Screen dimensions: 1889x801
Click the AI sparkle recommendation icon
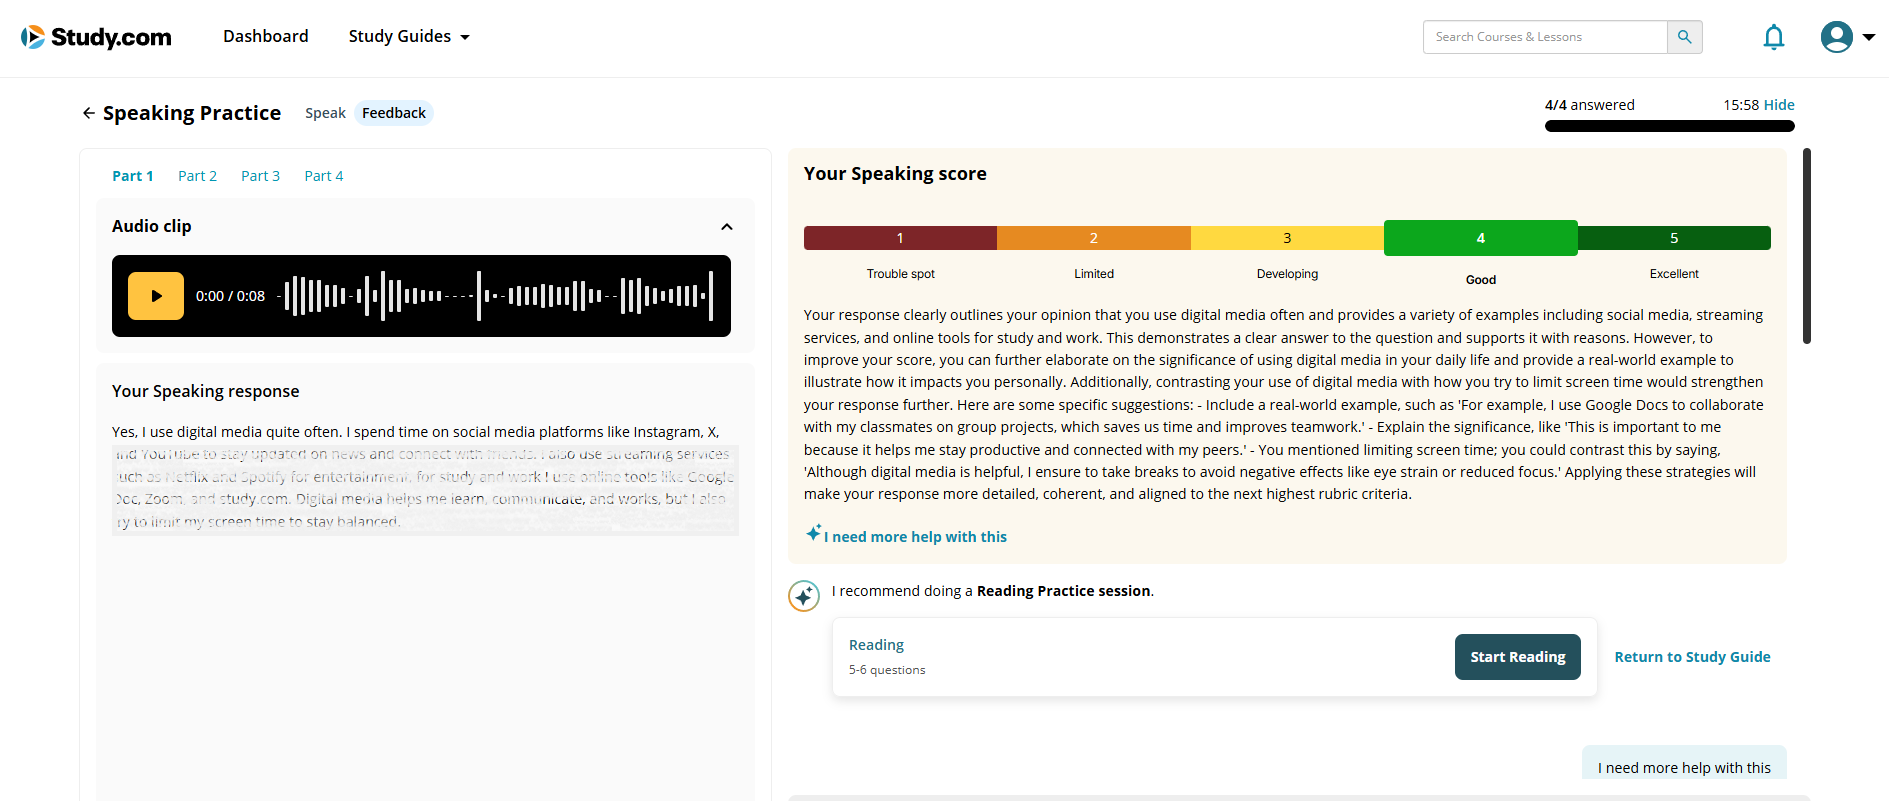click(x=804, y=596)
